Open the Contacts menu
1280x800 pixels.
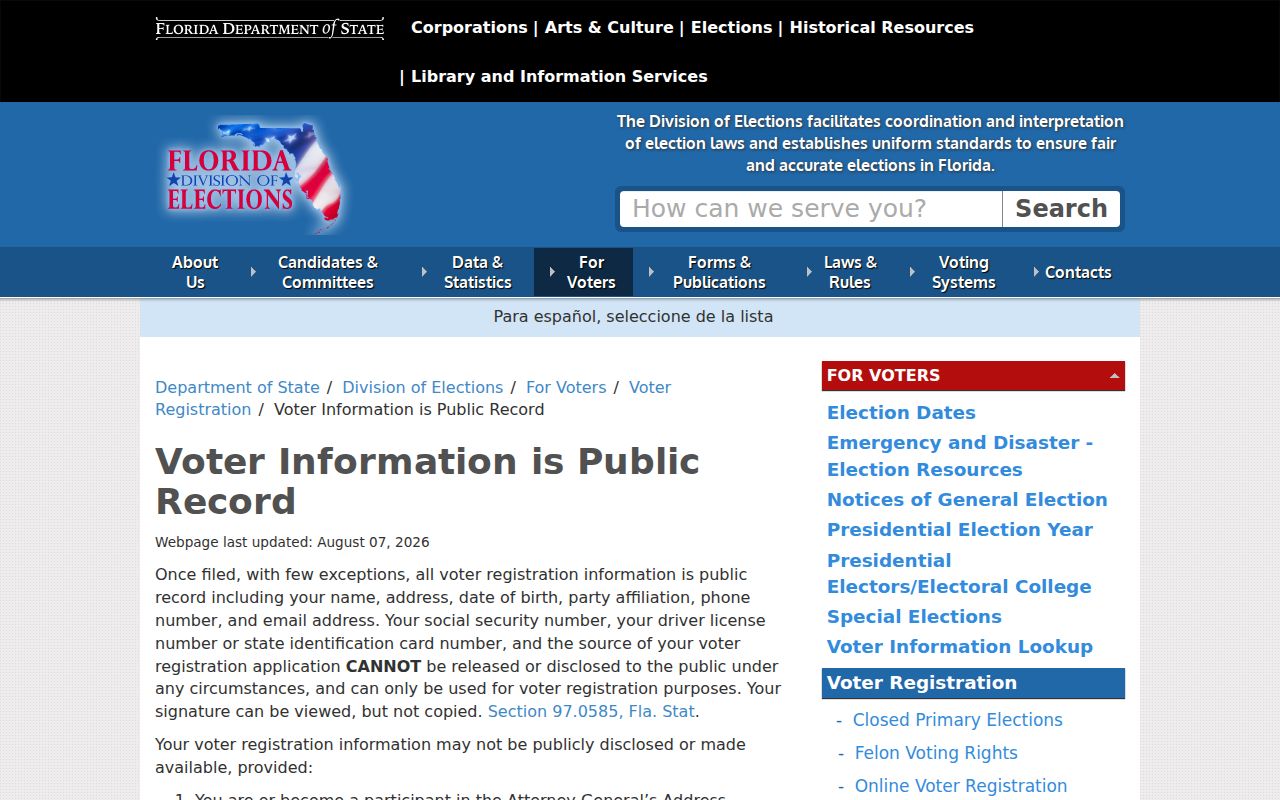tap(1078, 272)
